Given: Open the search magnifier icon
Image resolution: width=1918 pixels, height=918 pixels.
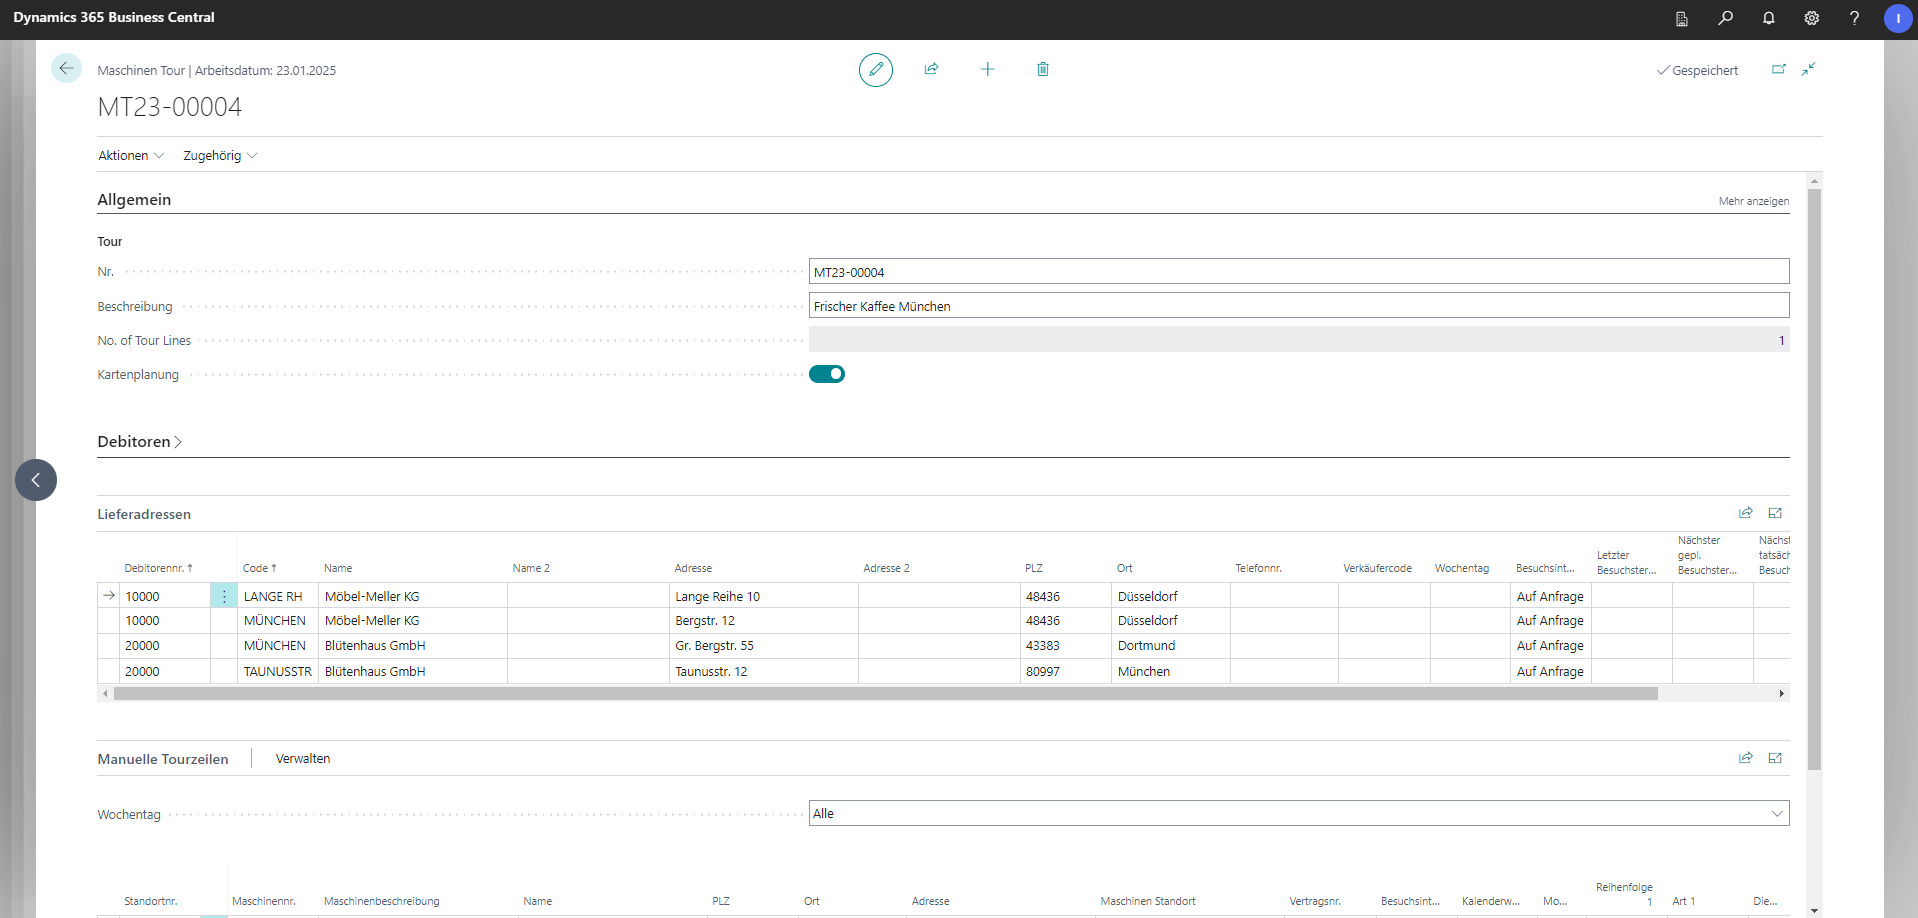Looking at the screenshot, I should 1725,18.
